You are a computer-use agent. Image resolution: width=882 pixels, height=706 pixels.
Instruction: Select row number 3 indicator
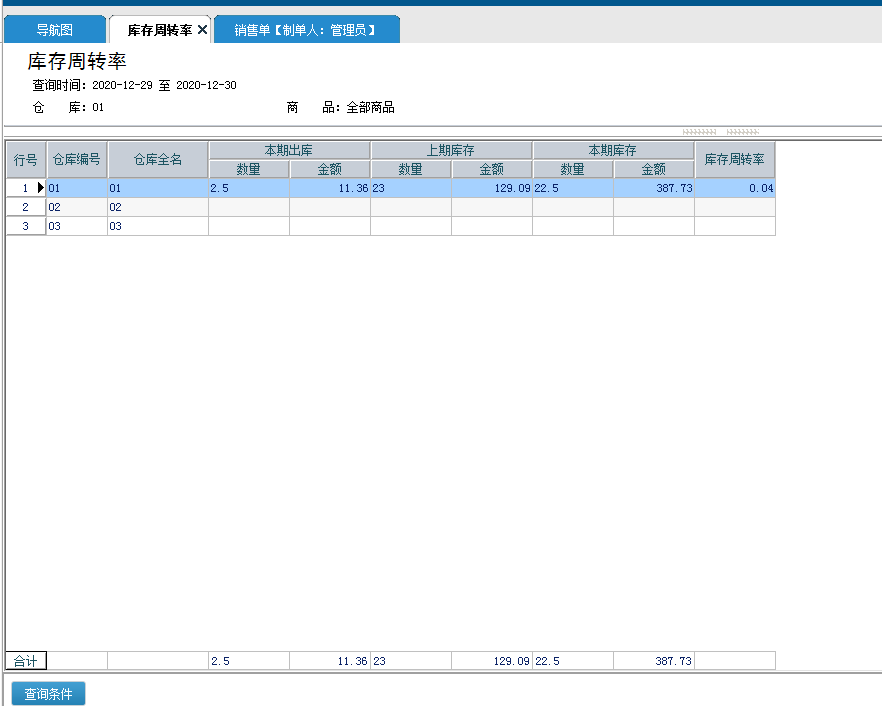click(26, 226)
